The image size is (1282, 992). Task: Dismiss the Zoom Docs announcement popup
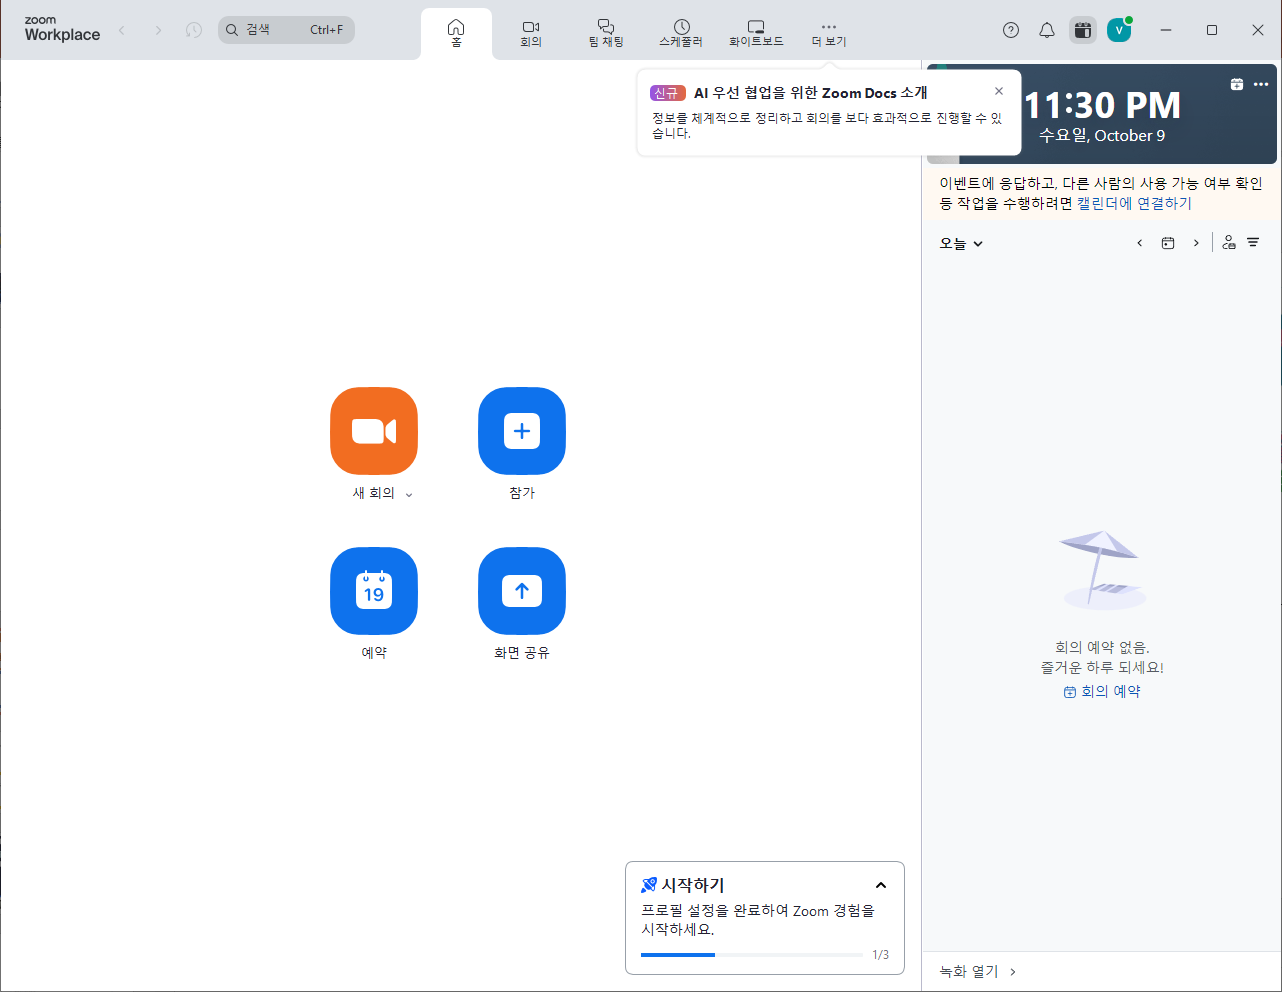point(998,90)
